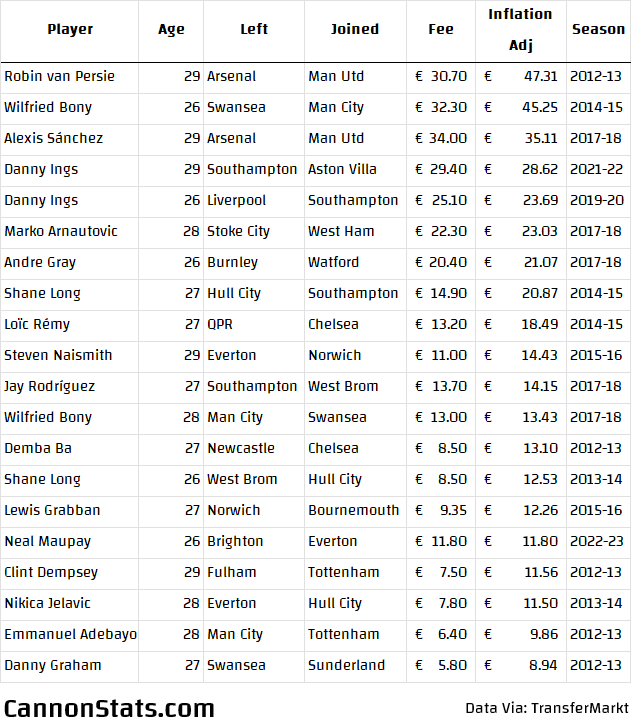Click the Age column header

171,29
